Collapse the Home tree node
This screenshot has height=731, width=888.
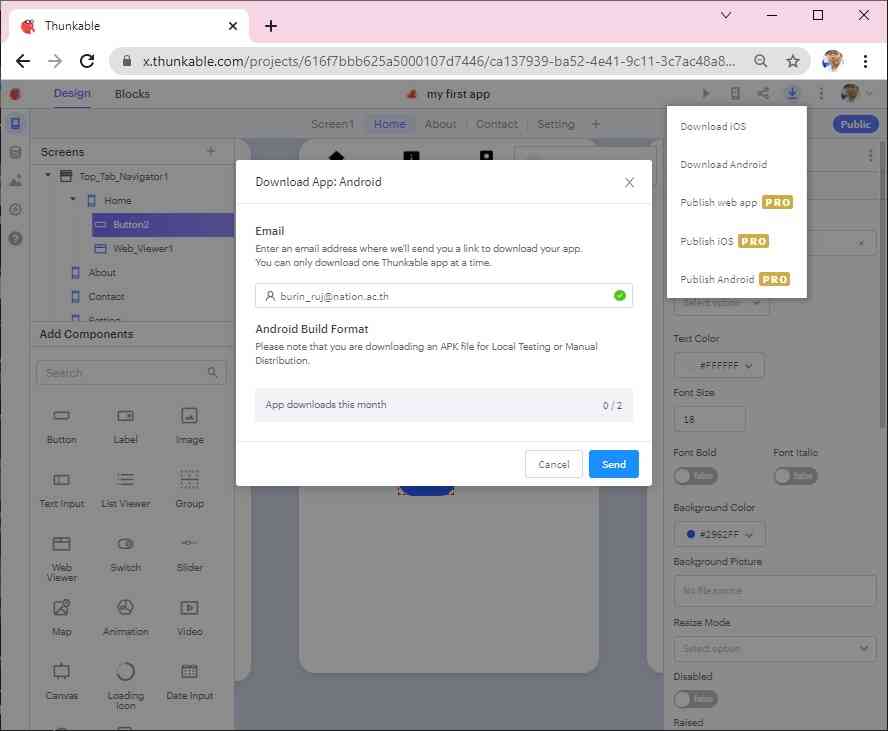pyautogui.click(x=73, y=199)
